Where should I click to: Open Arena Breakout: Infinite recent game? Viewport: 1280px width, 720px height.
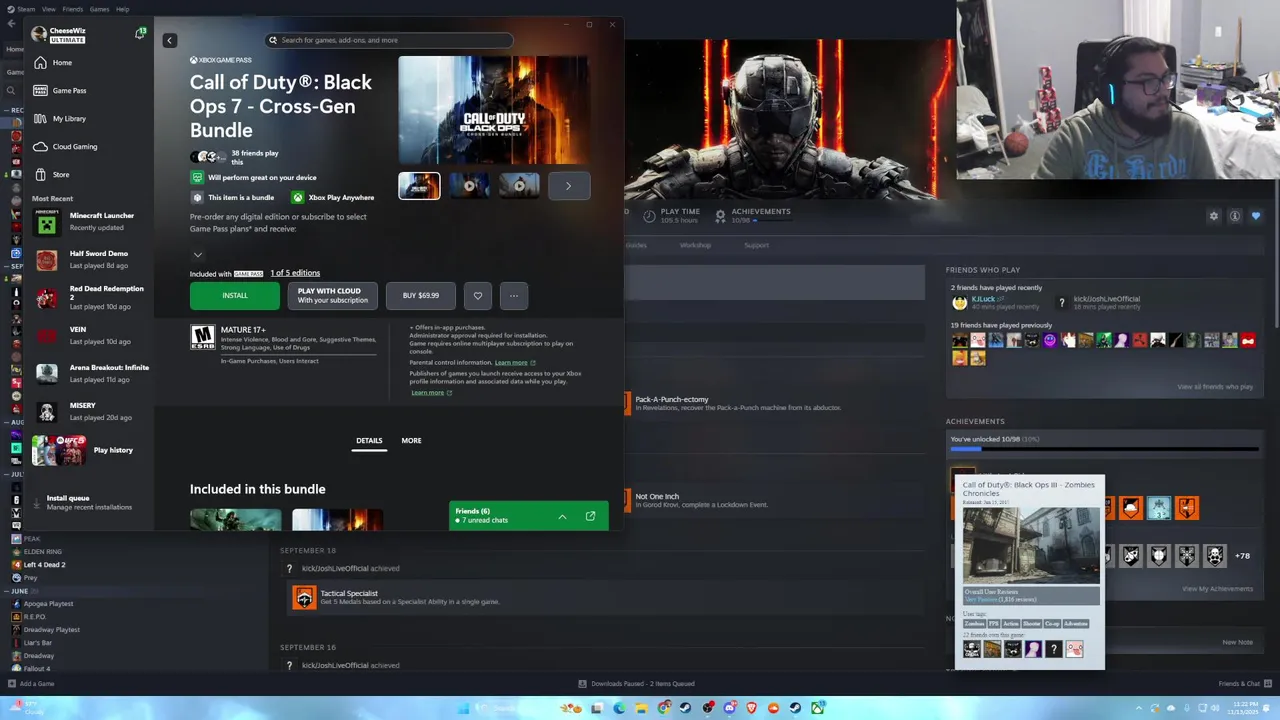pyautogui.click(x=92, y=373)
